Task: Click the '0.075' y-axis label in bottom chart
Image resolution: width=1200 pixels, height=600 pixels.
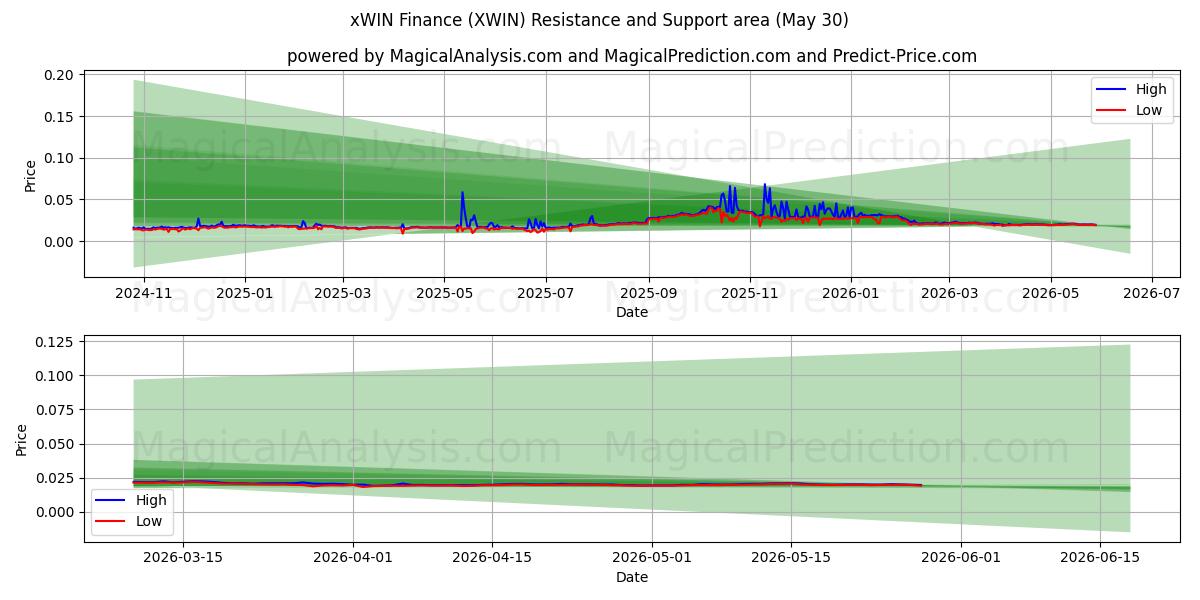Action: point(56,410)
